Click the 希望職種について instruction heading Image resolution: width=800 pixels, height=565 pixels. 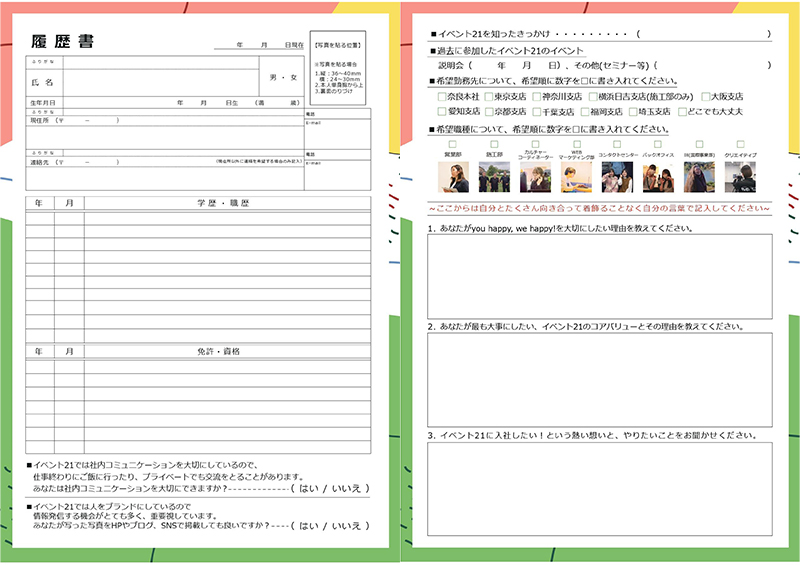coord(549,129)
